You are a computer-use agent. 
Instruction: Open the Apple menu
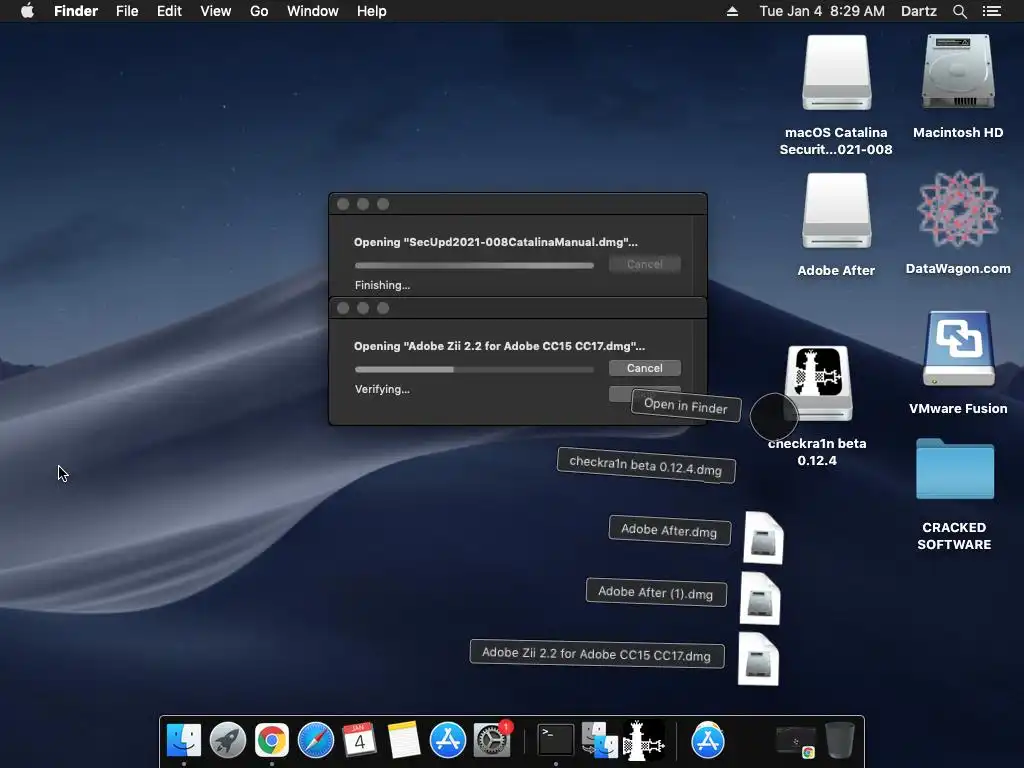click(27, 10)
